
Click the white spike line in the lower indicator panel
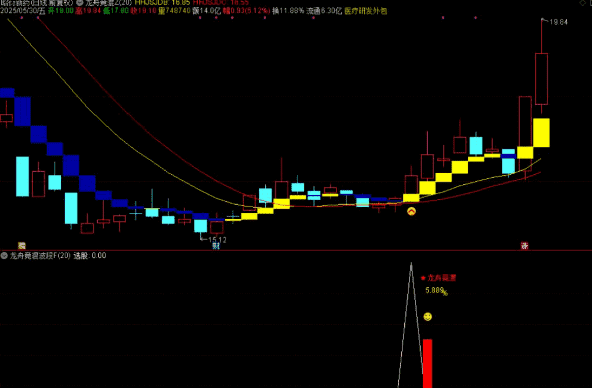pos(411,325)
